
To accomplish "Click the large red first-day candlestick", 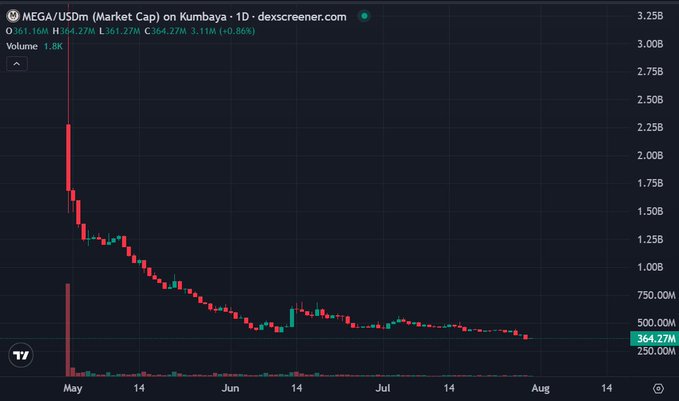I will point(68,158).
